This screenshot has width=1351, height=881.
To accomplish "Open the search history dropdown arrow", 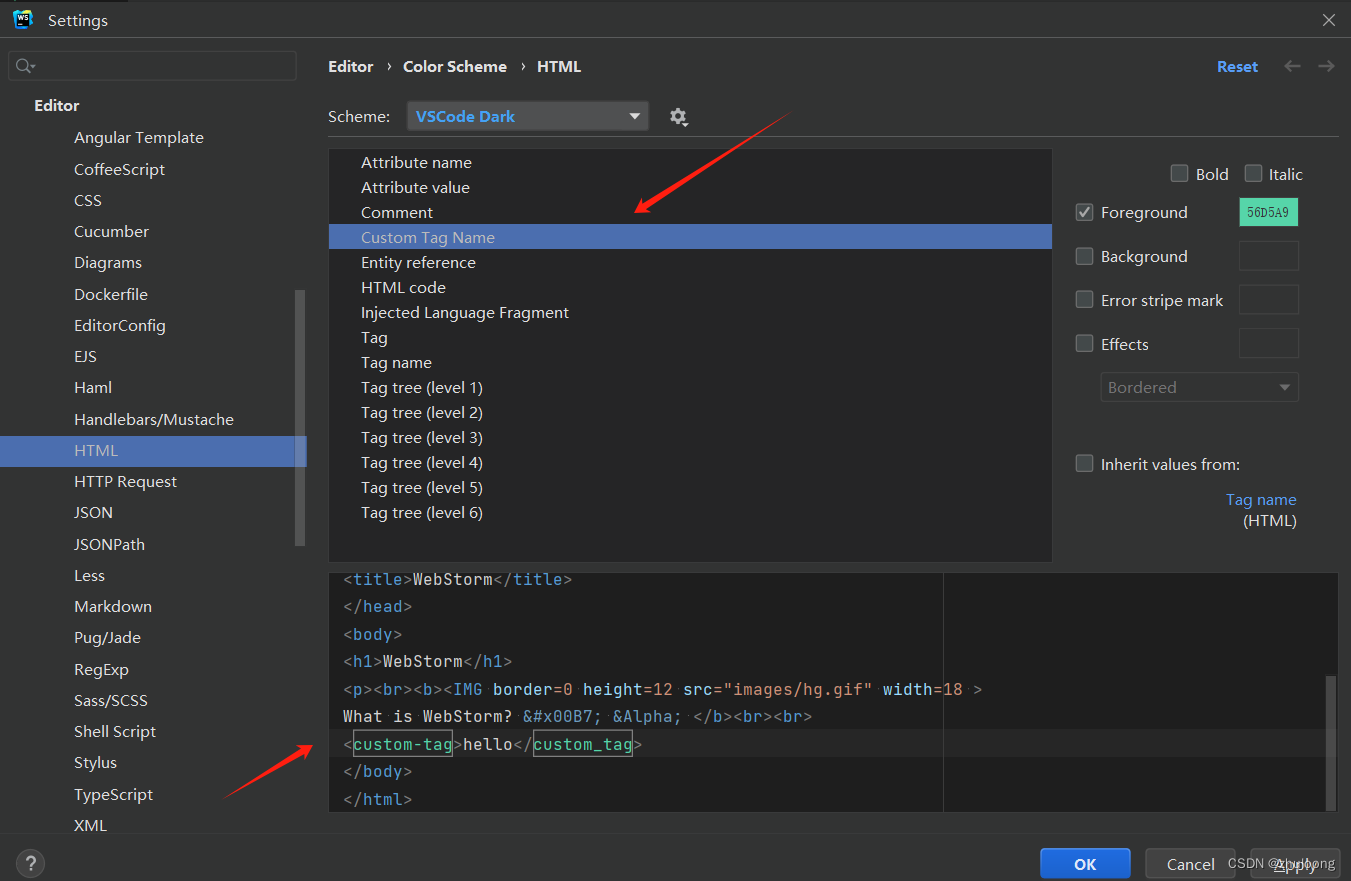I will 33,65.
